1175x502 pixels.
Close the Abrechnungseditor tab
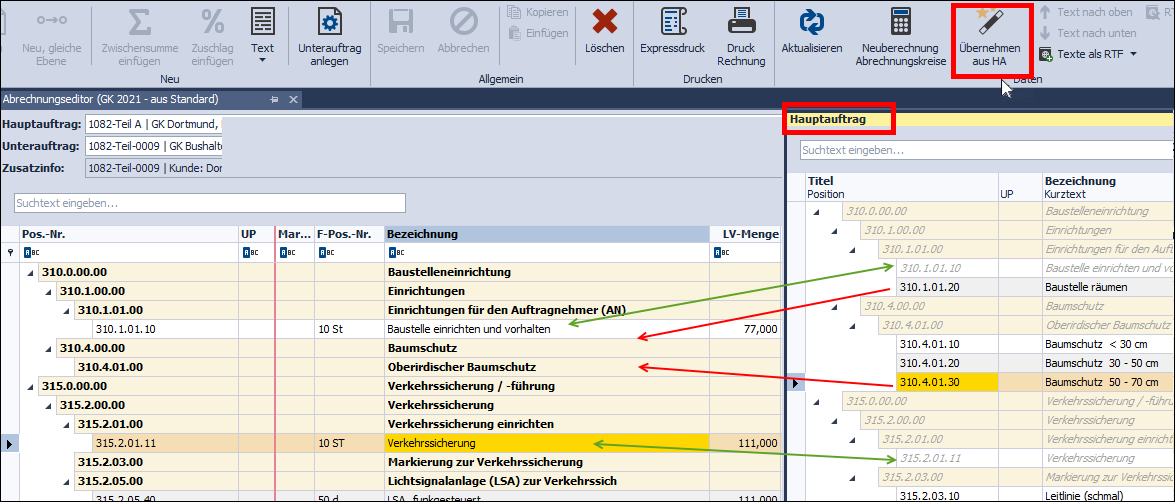click(x=293, y=100)
